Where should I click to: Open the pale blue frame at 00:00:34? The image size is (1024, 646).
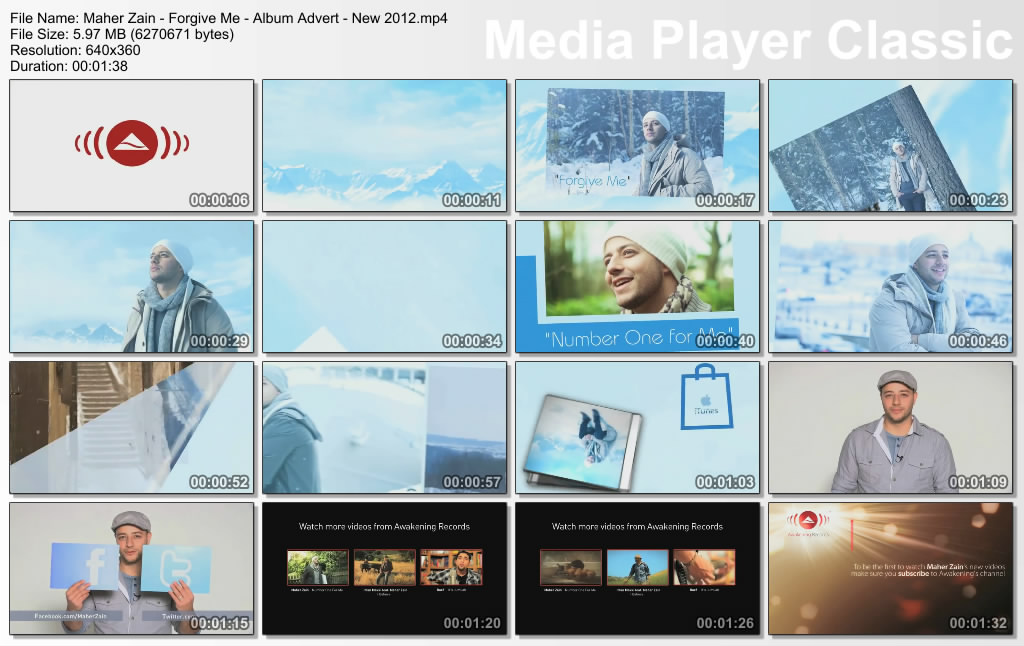[384, 287]
